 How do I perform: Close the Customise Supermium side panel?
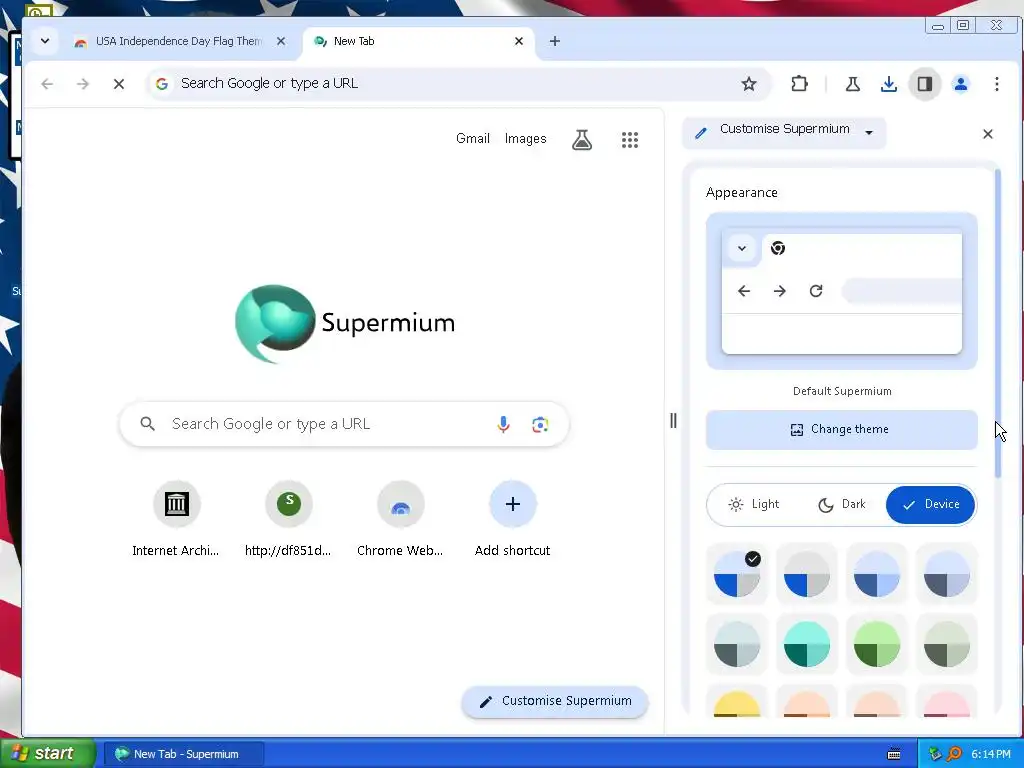pos(987,134)
